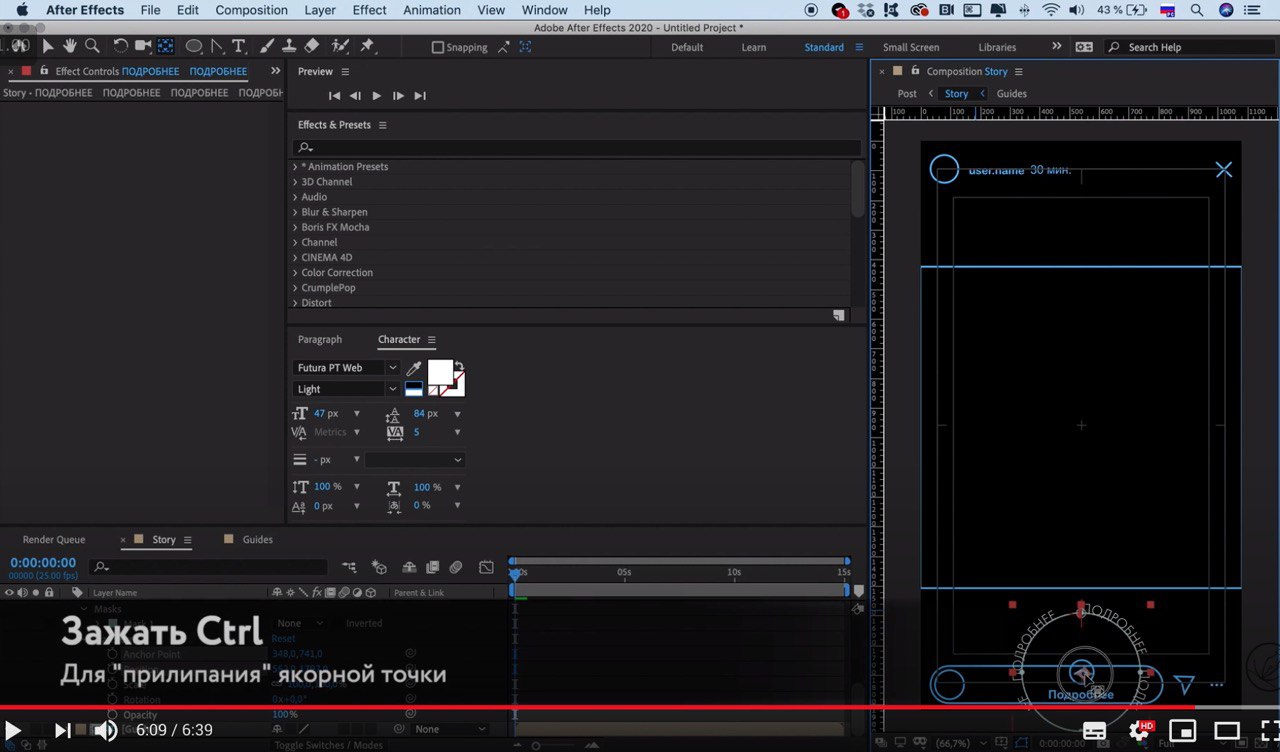Select the Horizontal Type tool
The width and height of the screenshot is (1280, 752).
click(x=239, y=47)
